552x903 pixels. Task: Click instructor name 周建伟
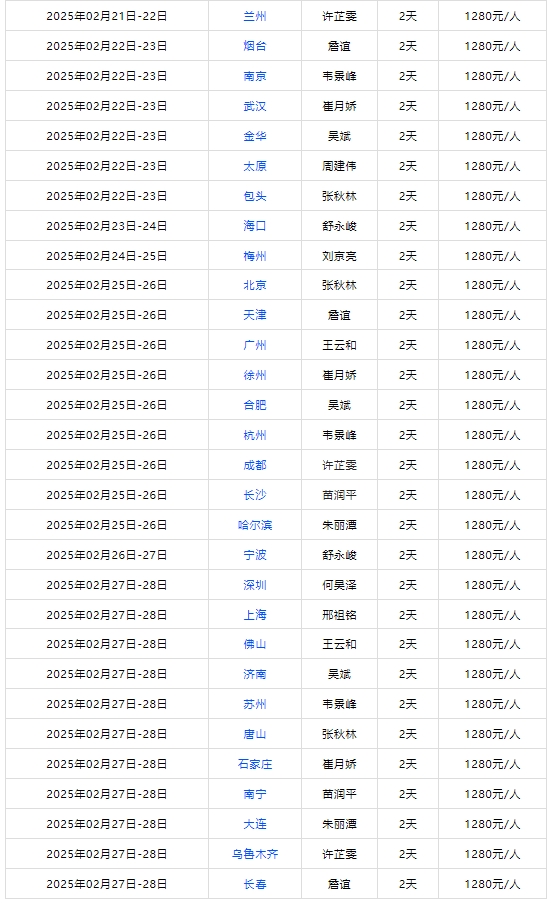coord(339,166)
